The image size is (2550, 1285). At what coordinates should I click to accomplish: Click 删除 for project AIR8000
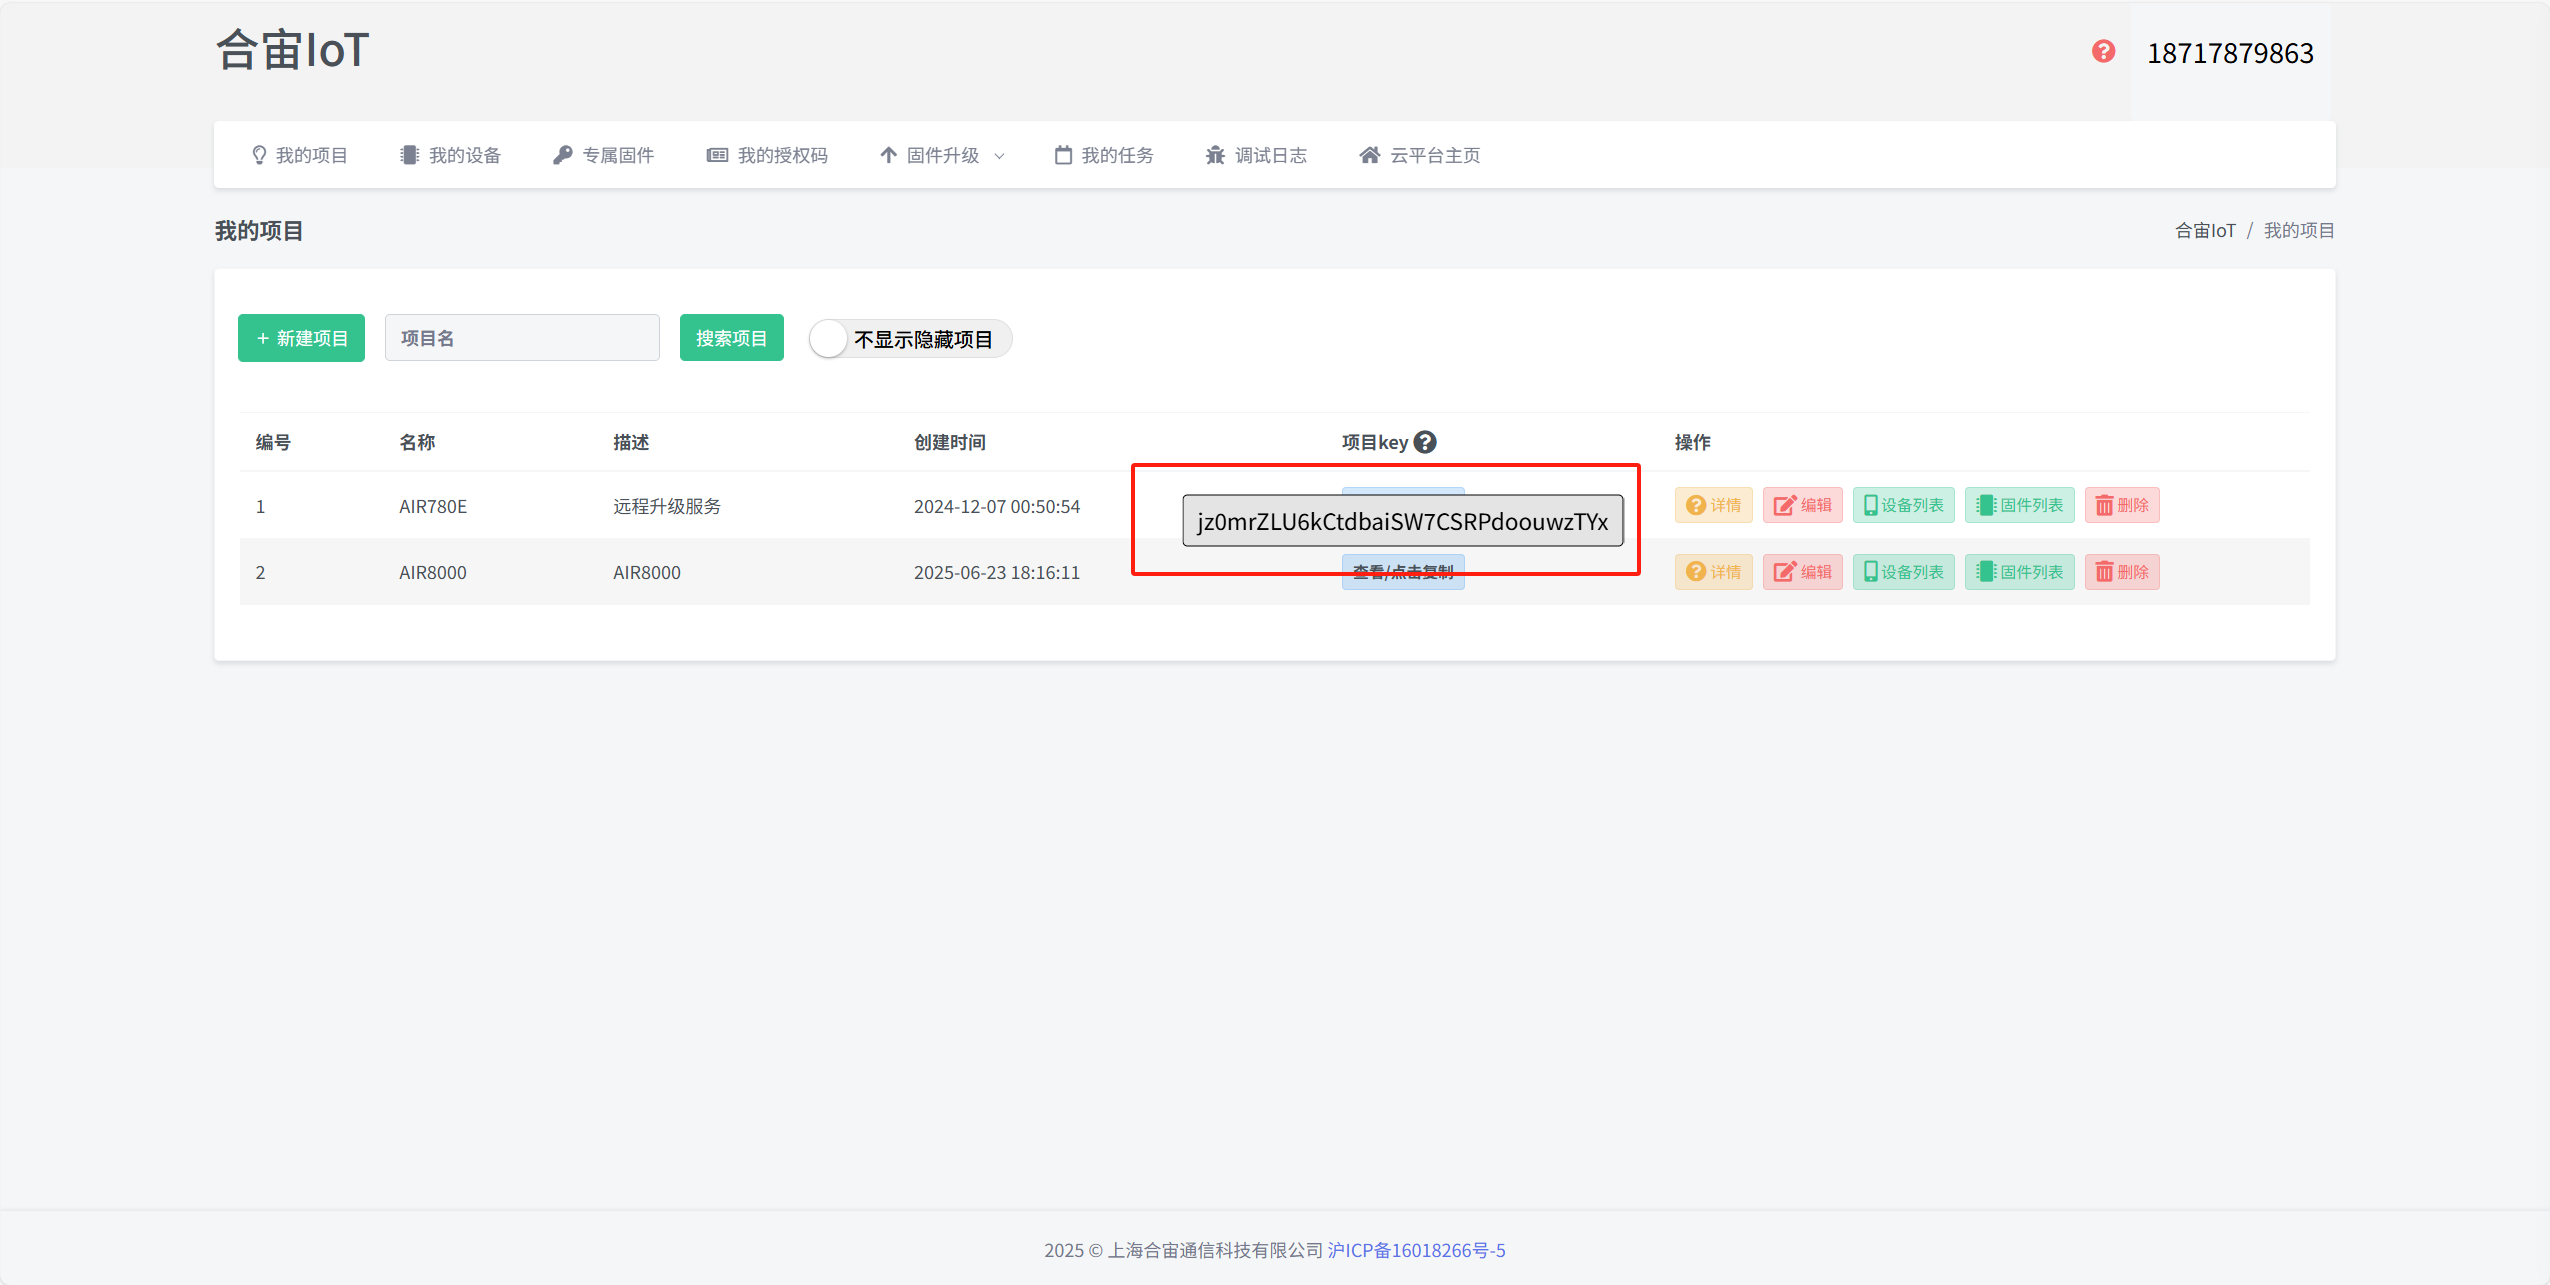point(2122,572)
